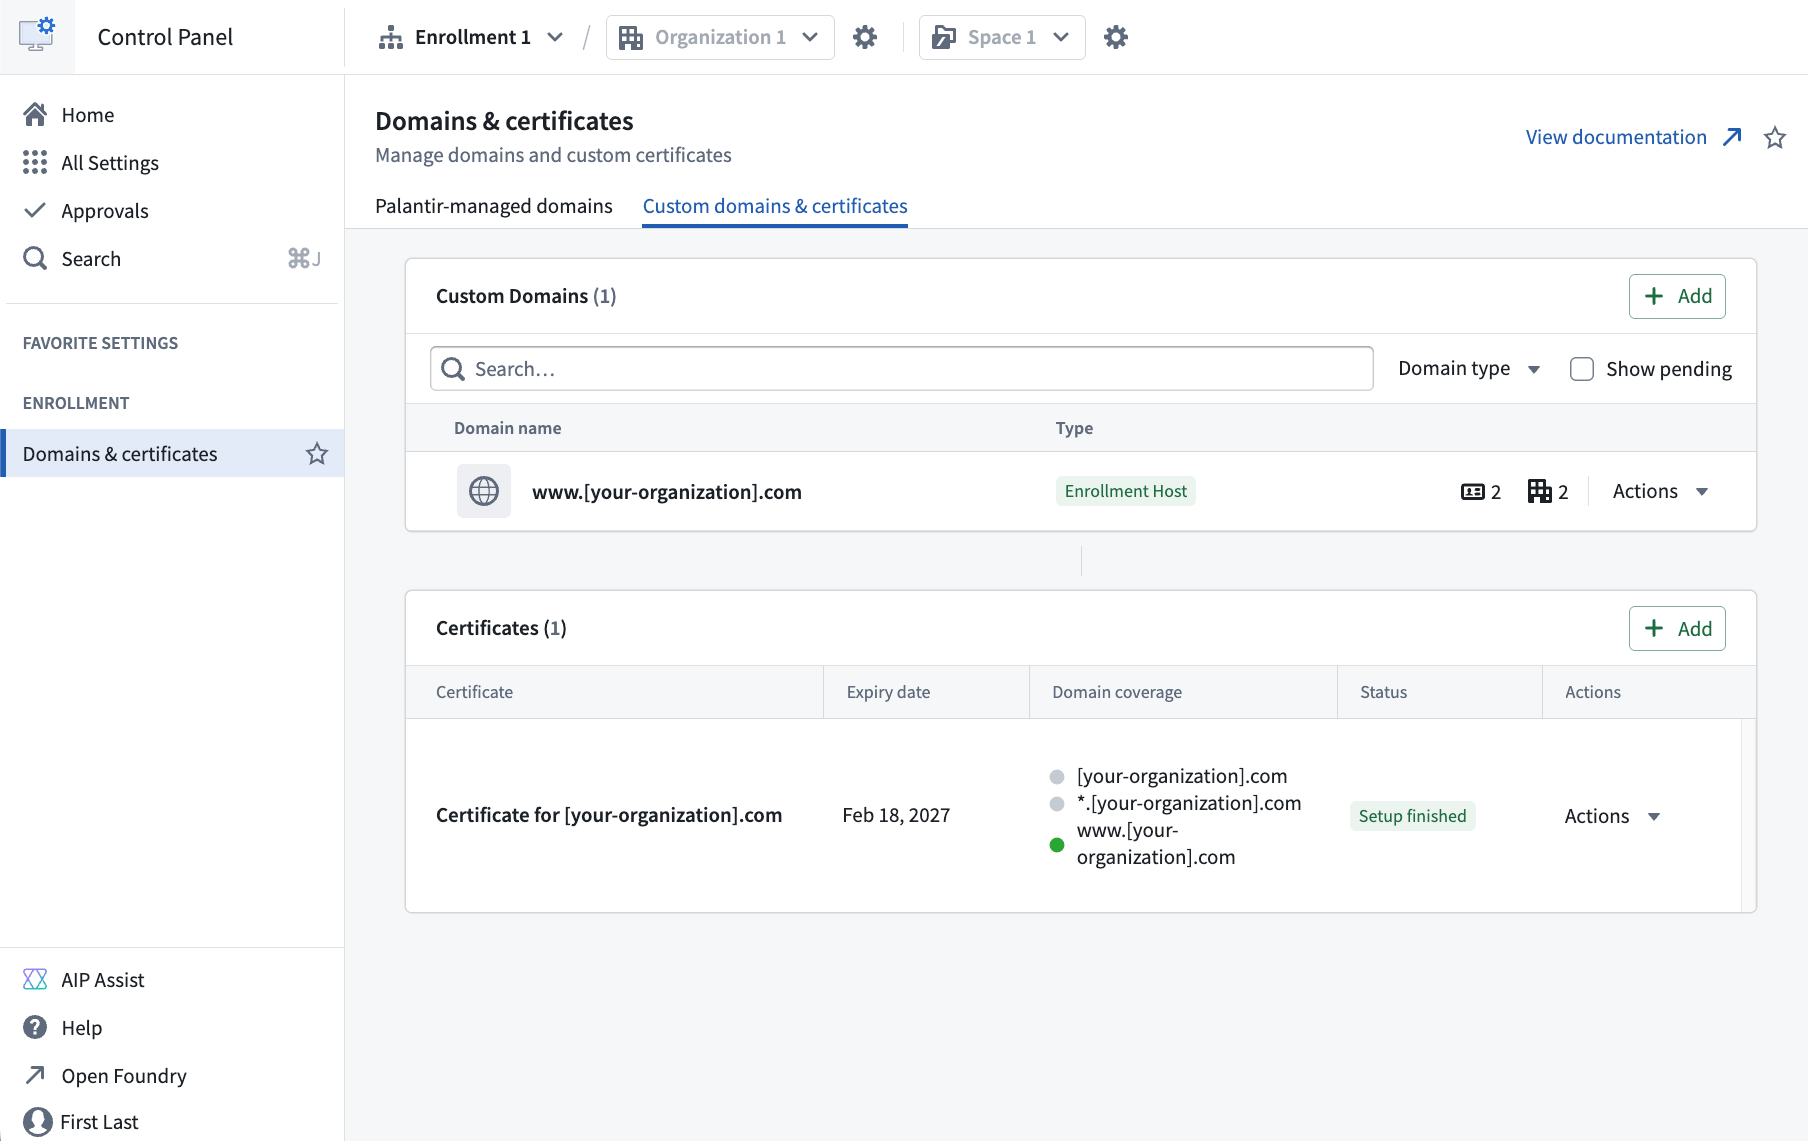
Task: Open Approvals from the sidebar
Action: click(x=105, y=211)
